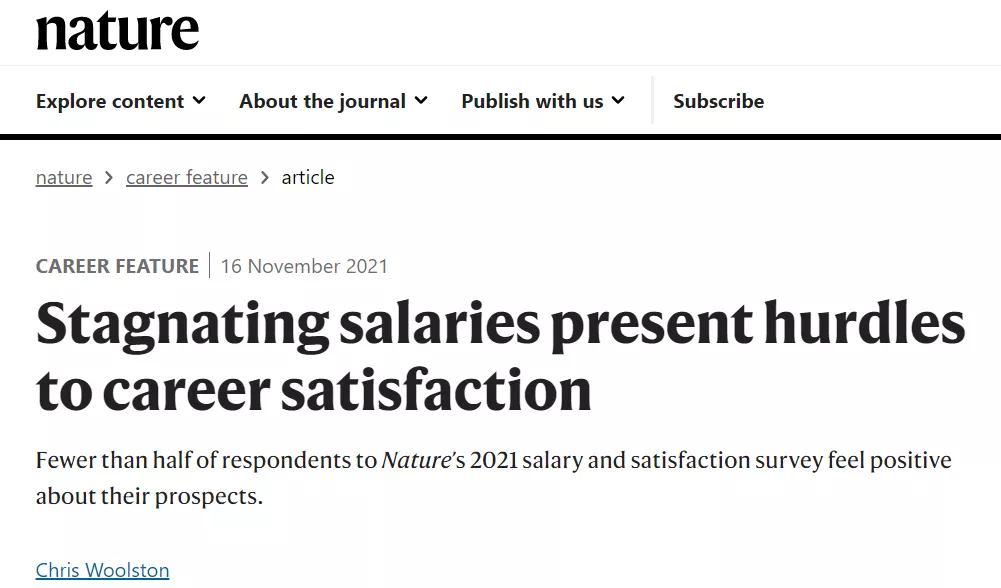Open the Explore content menu
Screen dimensions: 1001x588
(121, 101)
